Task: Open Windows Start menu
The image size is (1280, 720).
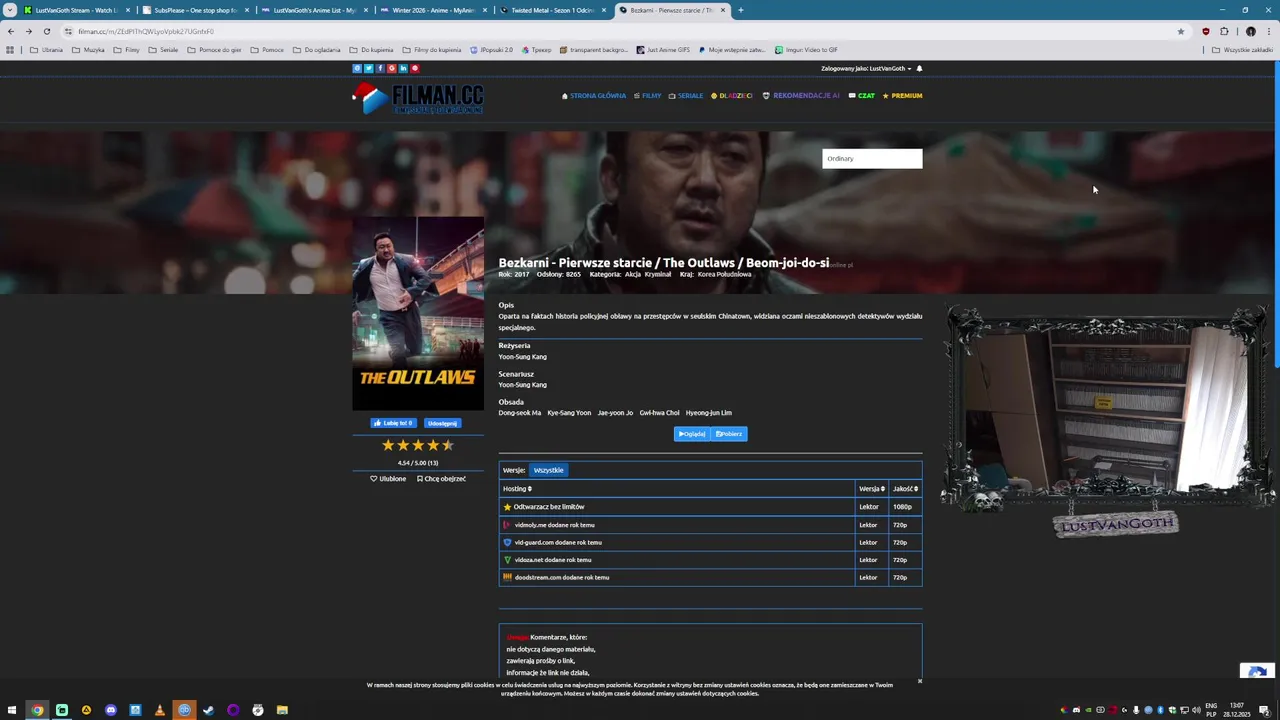Action: tap(12, 710)
